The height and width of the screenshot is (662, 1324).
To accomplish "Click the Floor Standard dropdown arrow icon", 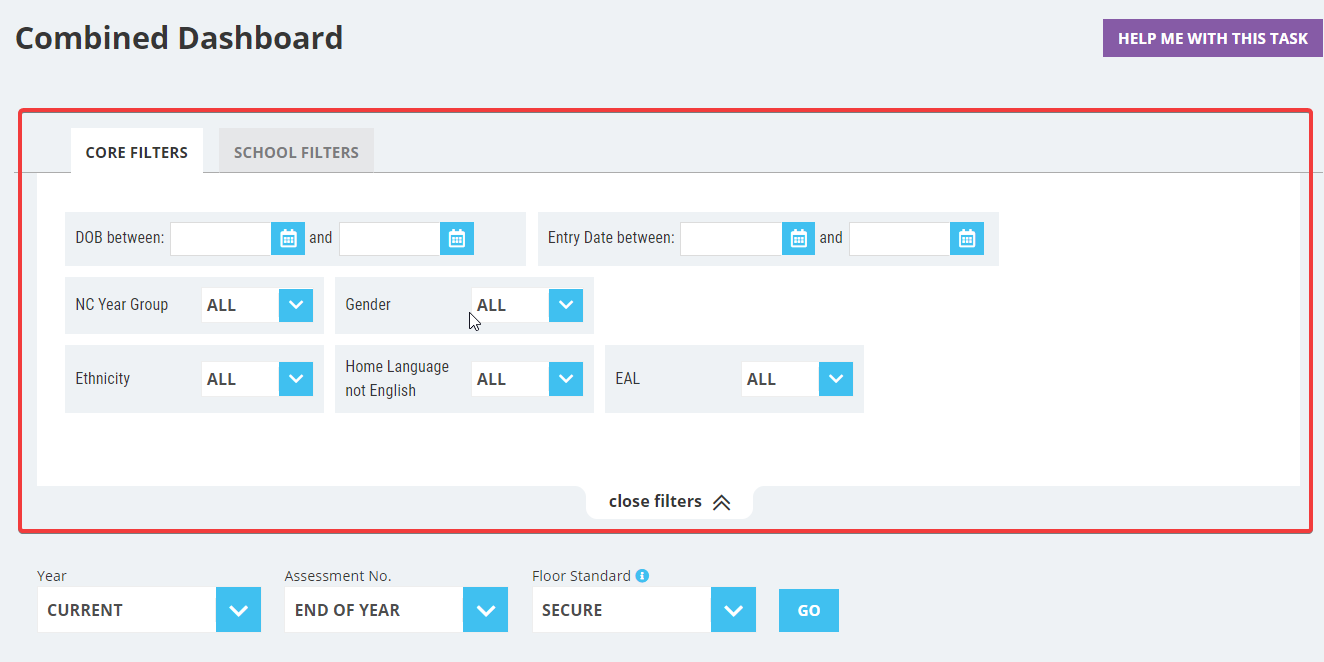I will click(x=733, y=609).
